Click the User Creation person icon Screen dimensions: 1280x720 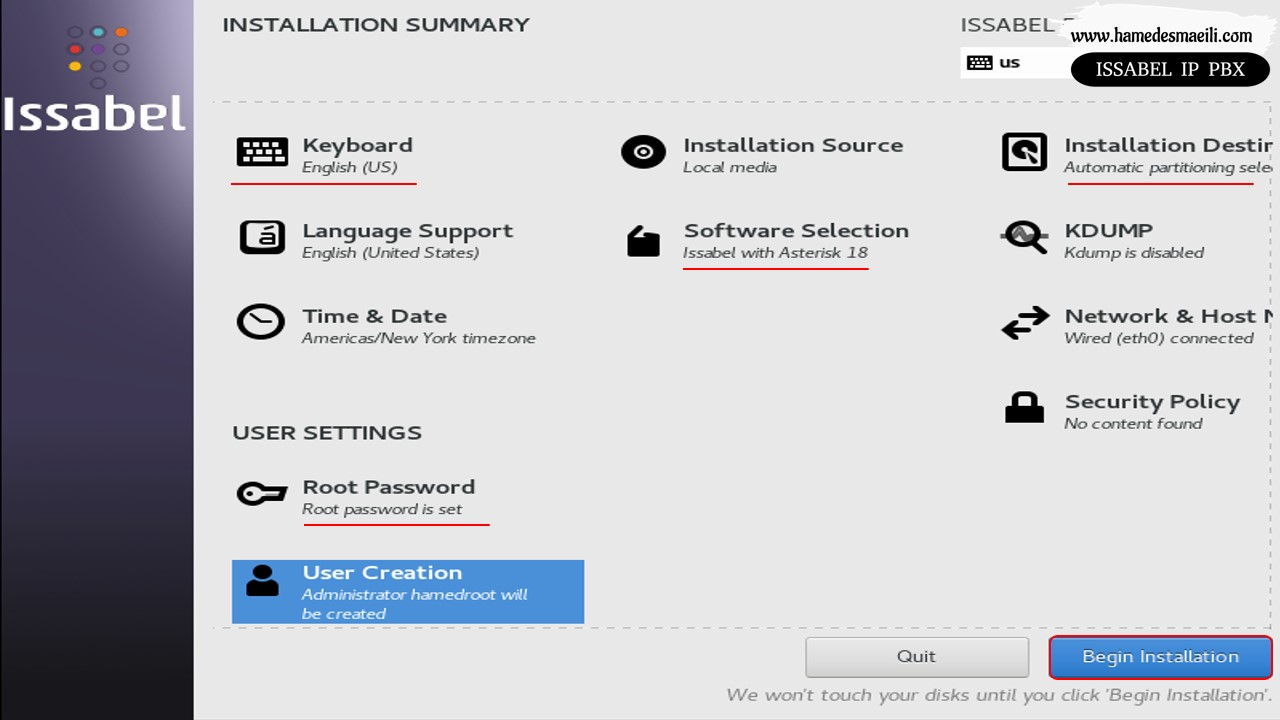click(262, 581)
